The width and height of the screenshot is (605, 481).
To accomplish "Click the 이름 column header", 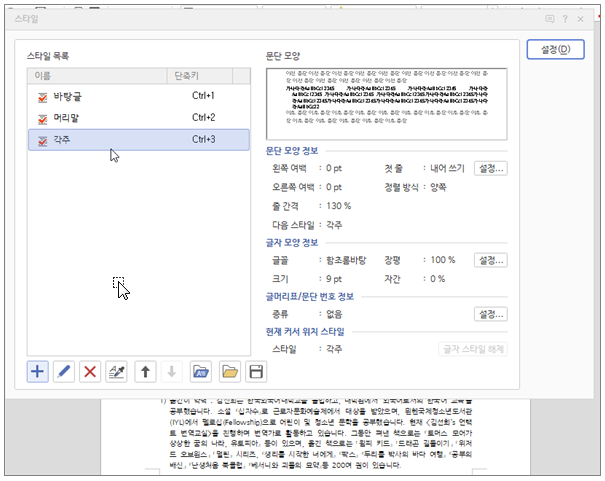I will pos(97,76).
